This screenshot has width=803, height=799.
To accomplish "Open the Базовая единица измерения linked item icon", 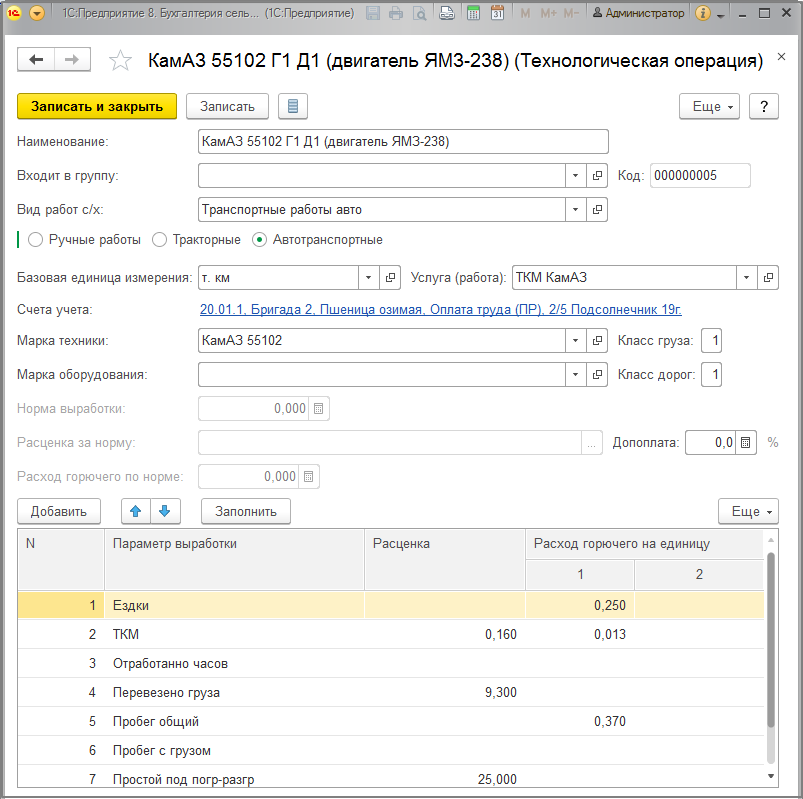I will tap(390, 278).
